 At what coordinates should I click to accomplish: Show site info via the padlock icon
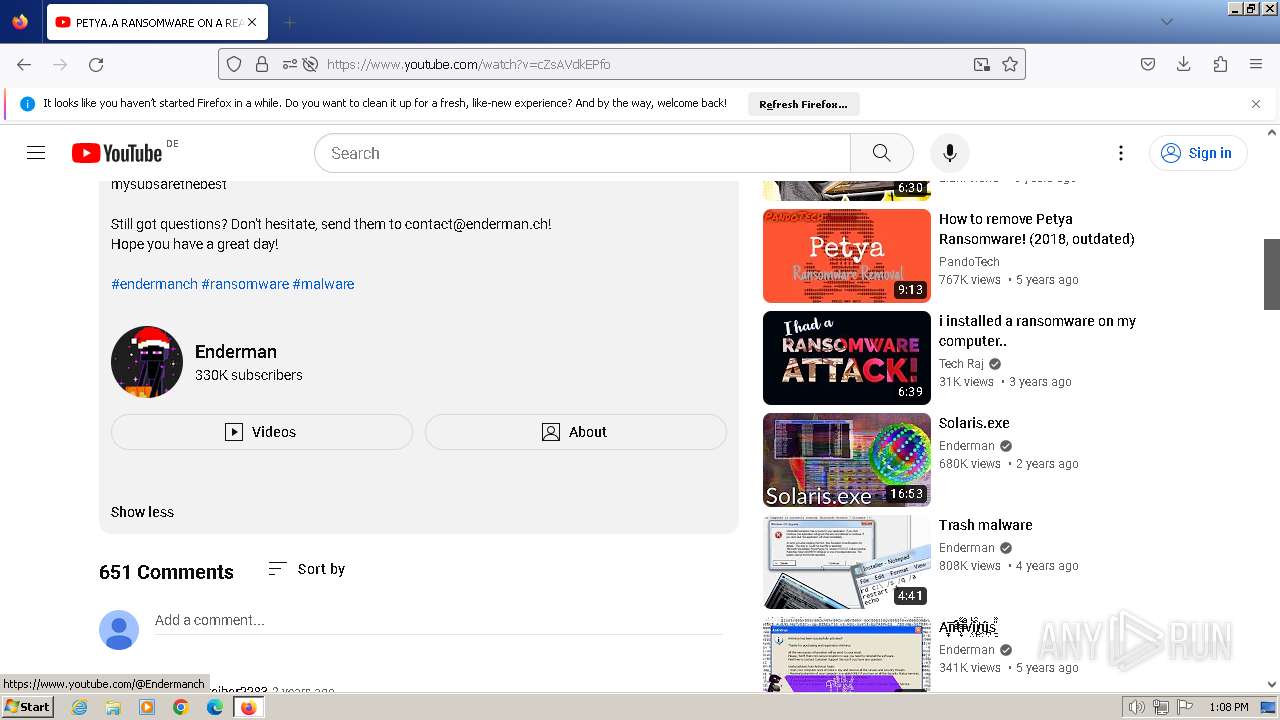262,64
